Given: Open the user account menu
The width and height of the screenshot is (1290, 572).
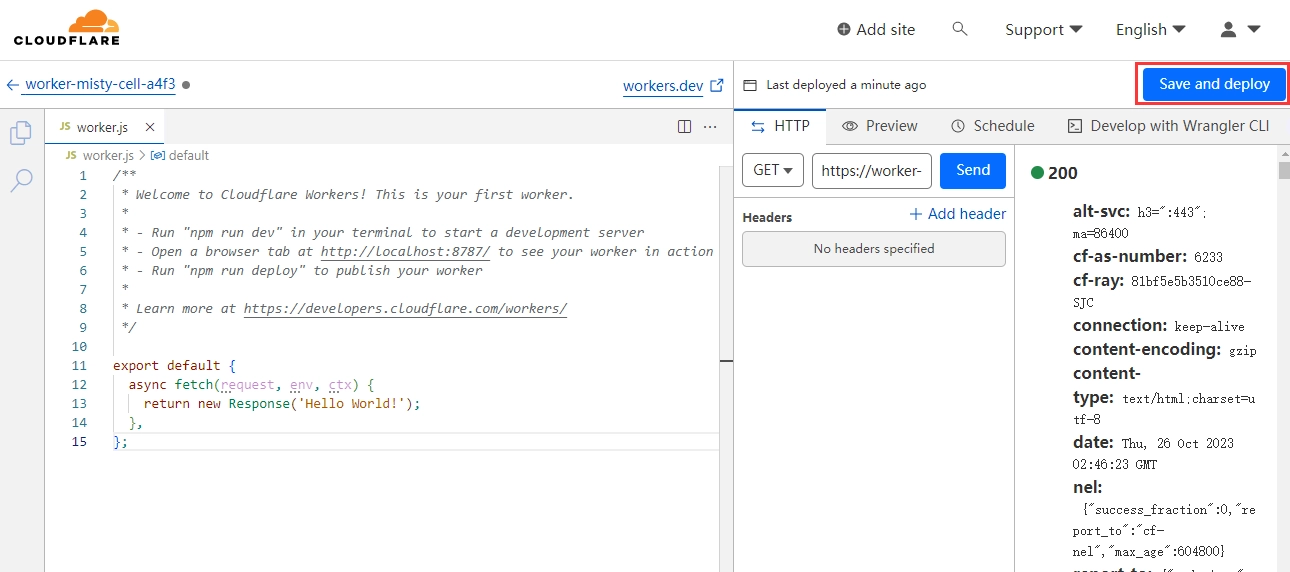Looking at the screenshot, I should 1240,29.
